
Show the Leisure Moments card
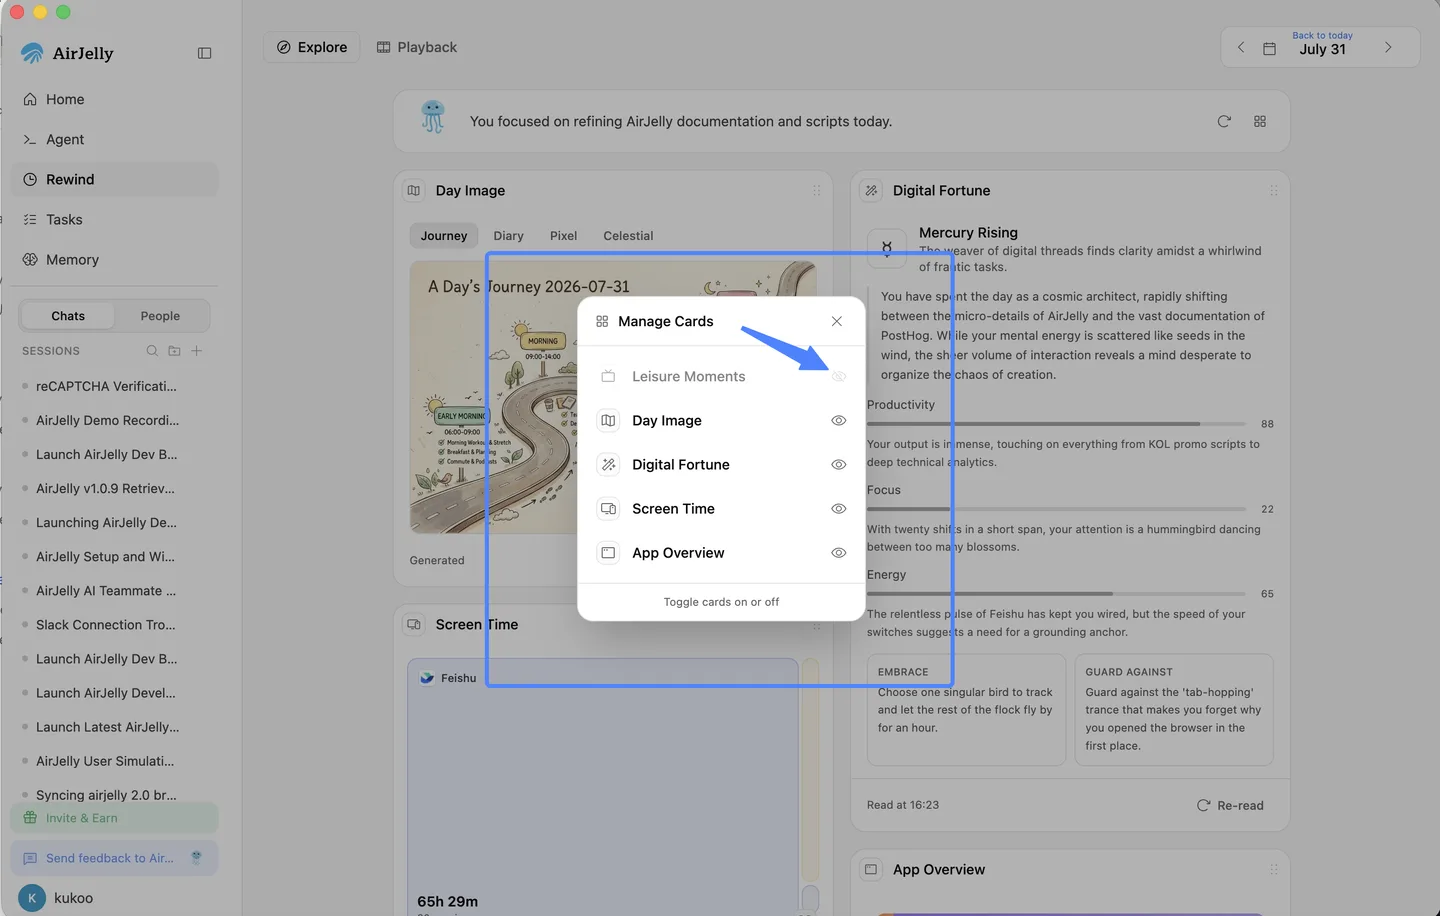pyautogui.click(x=839, y=376)
